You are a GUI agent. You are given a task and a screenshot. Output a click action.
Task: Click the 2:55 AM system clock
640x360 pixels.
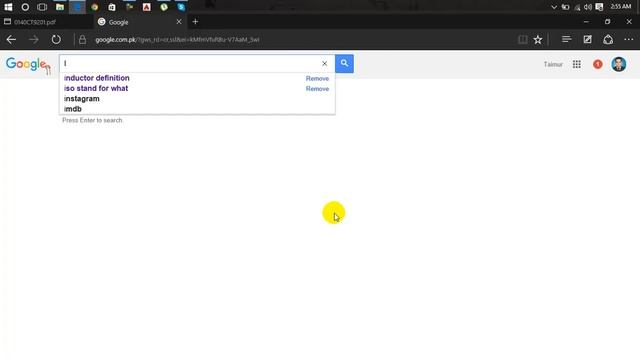[621, 7]
